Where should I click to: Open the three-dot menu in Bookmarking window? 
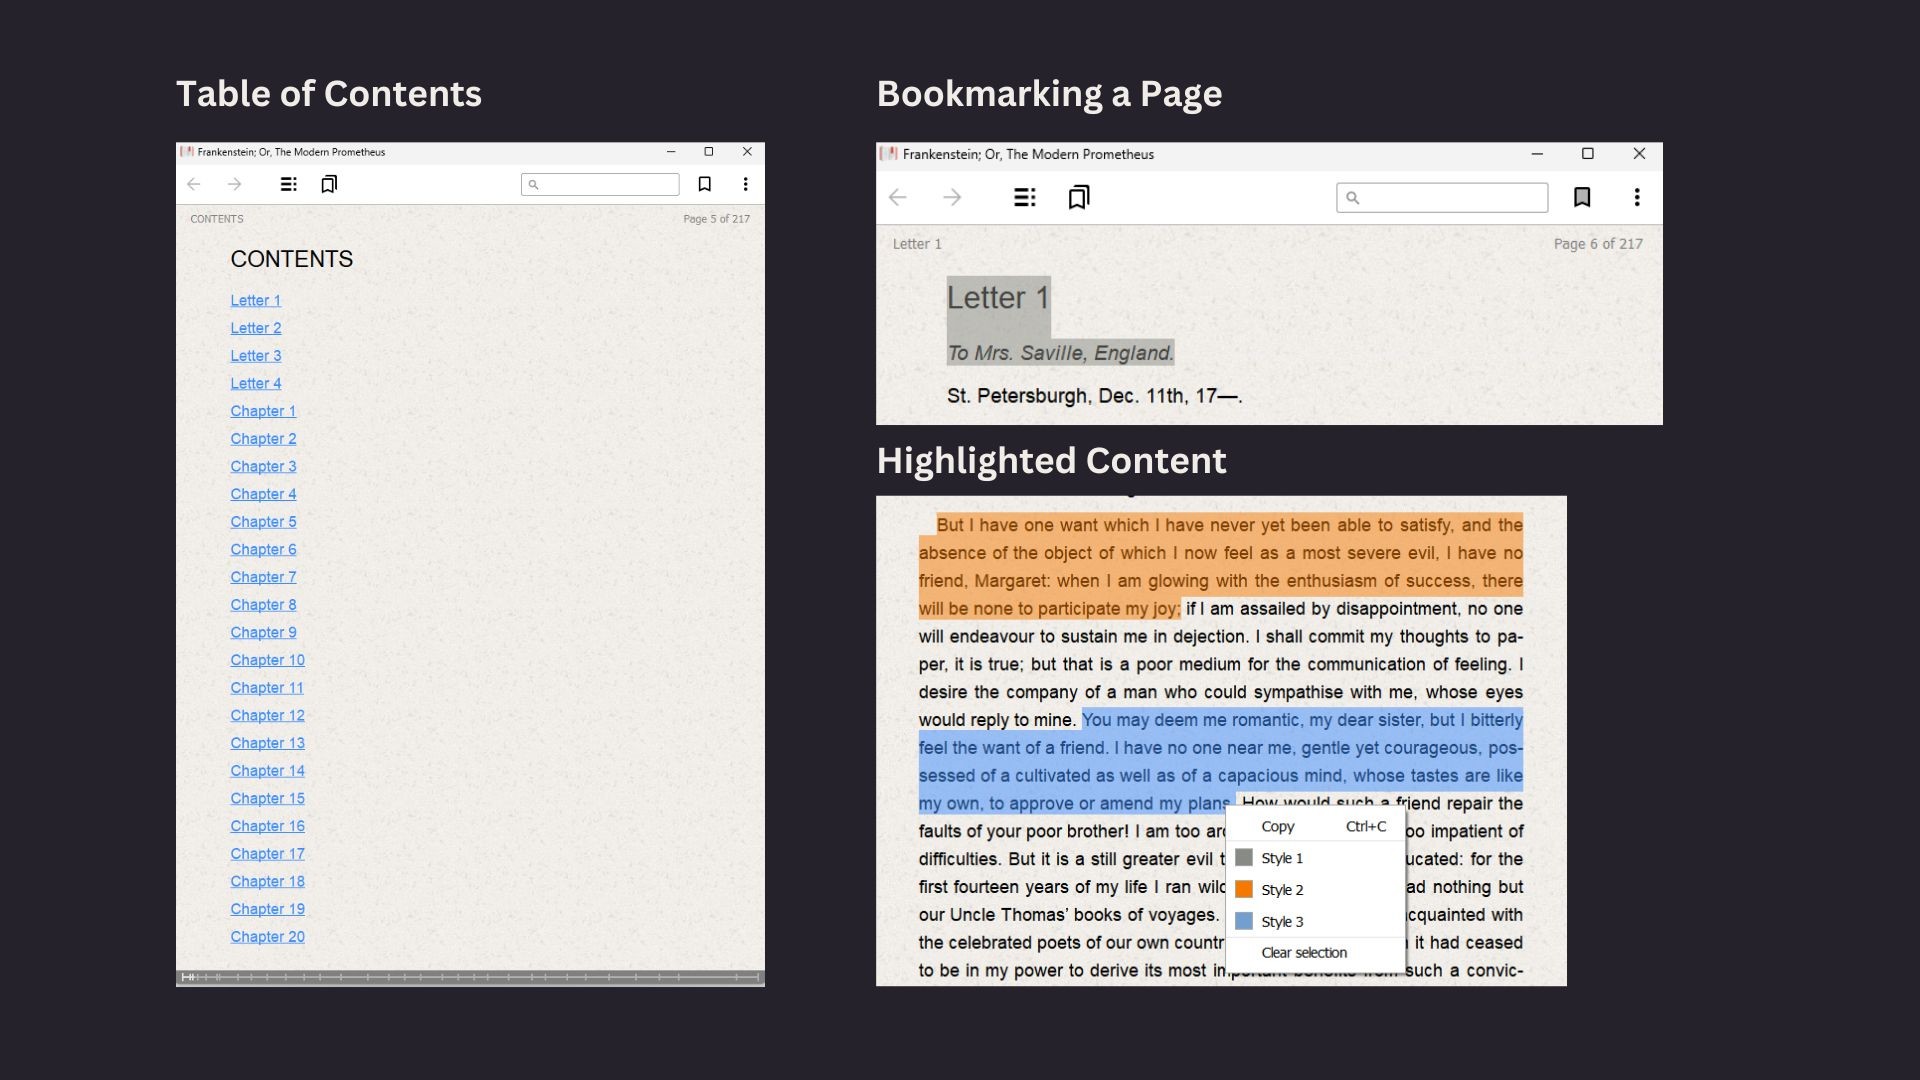pos(1637,197)
